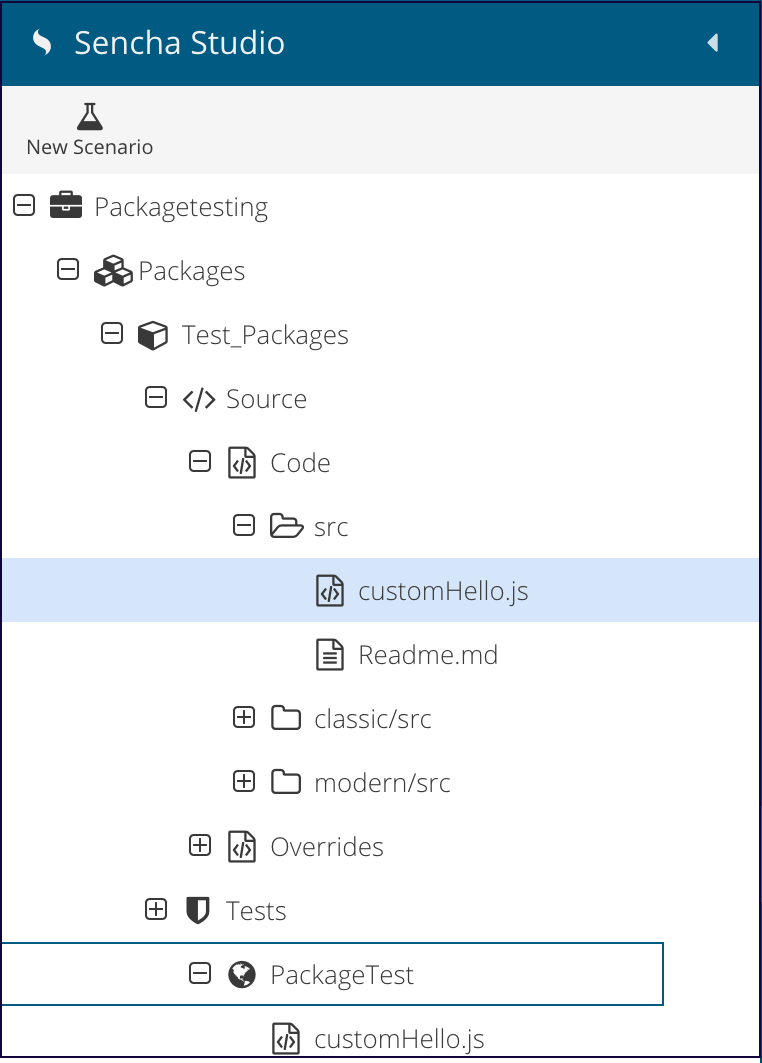Open customHello.js under PackageTest
The image size is (762, 1063).
tap(399, 1039)
